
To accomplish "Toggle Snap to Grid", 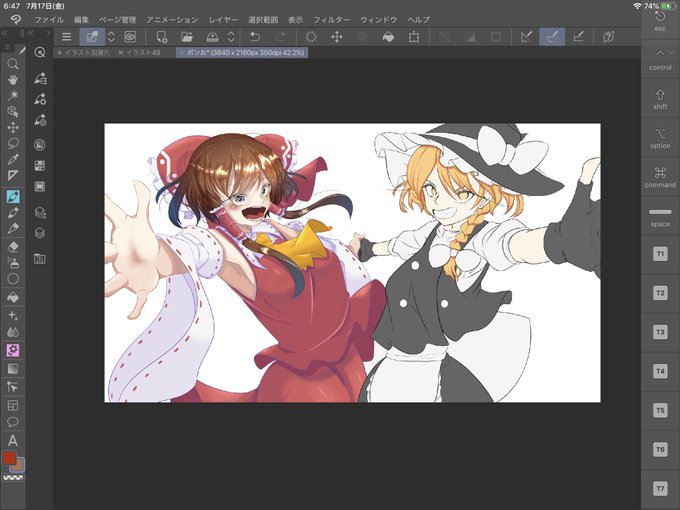I will pyautogui.click(x=578, y=37).
